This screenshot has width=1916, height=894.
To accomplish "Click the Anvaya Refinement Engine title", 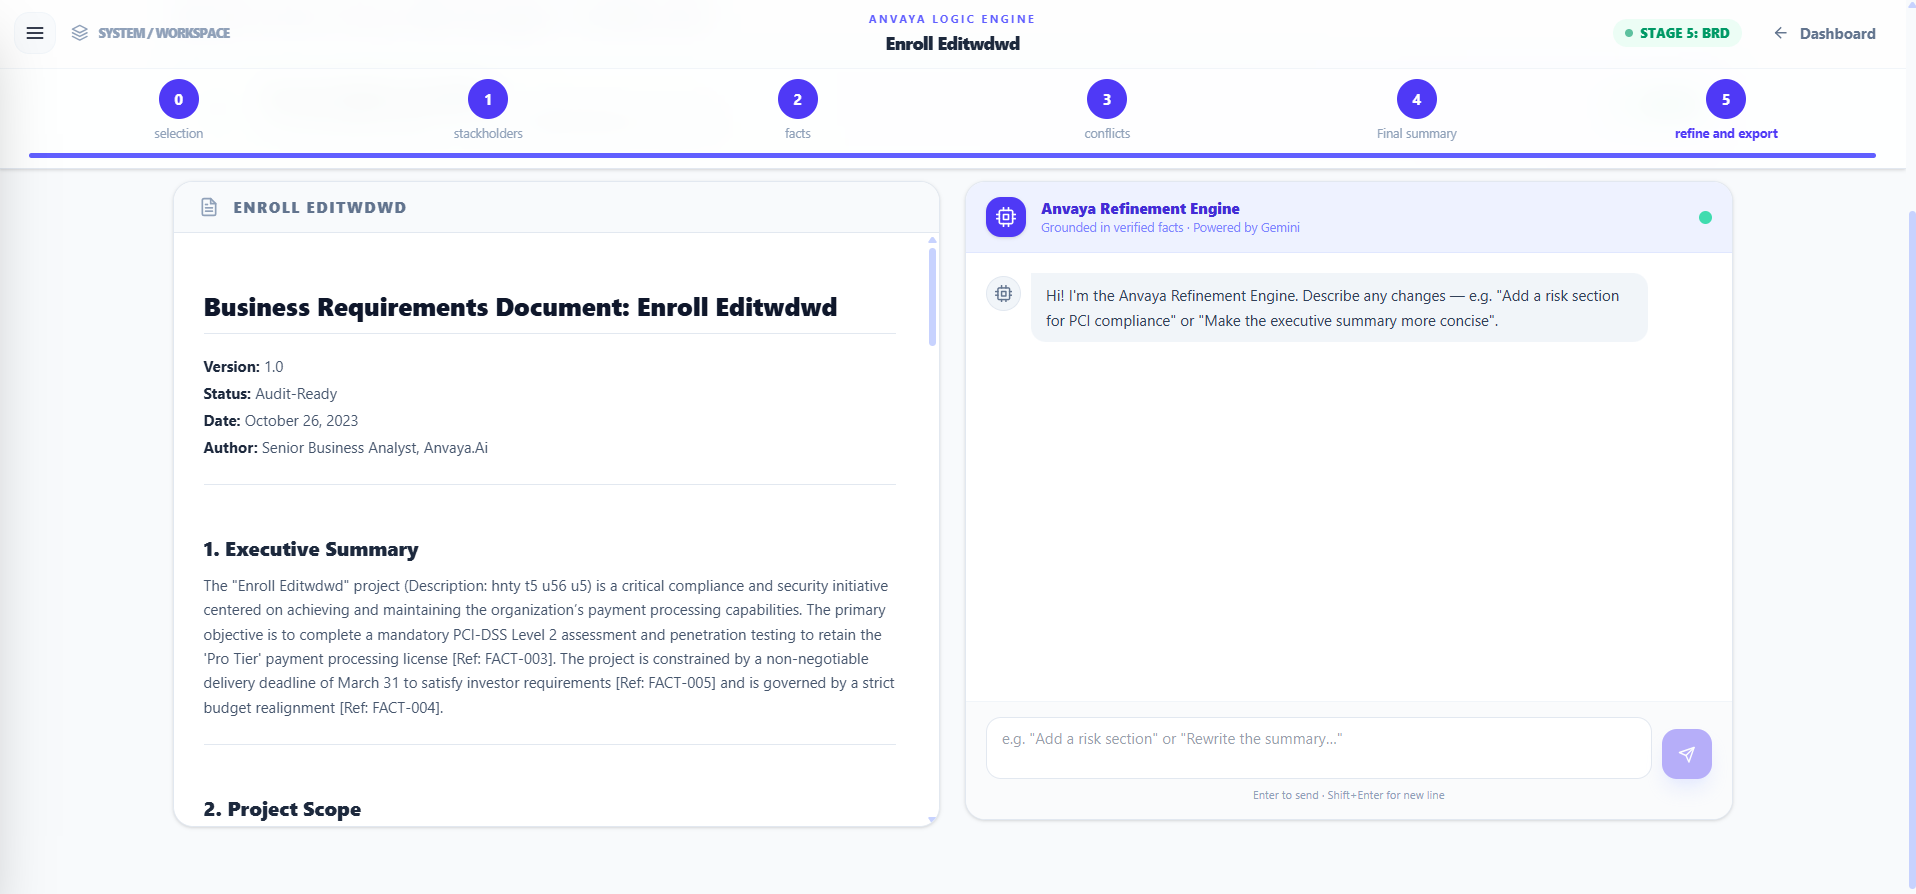I will [x=1140, y=208].
